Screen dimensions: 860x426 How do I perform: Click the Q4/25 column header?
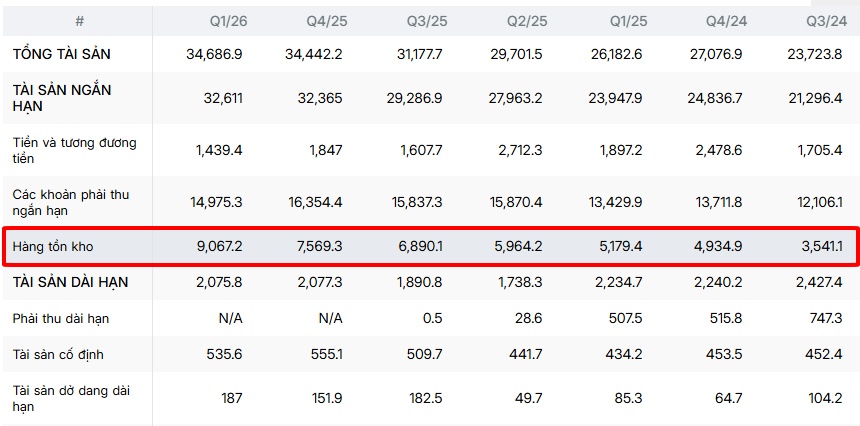pos(327,21)
